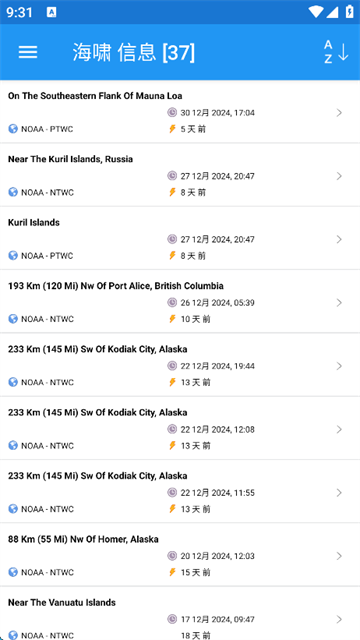
Task: Select Kodiak City entry dated 22 12月 12:08
Action: [180, 428]
